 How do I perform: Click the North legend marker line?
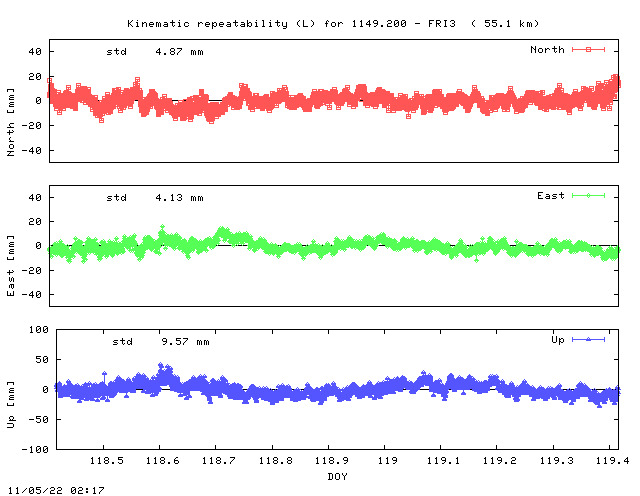click(x=588, y=49)
